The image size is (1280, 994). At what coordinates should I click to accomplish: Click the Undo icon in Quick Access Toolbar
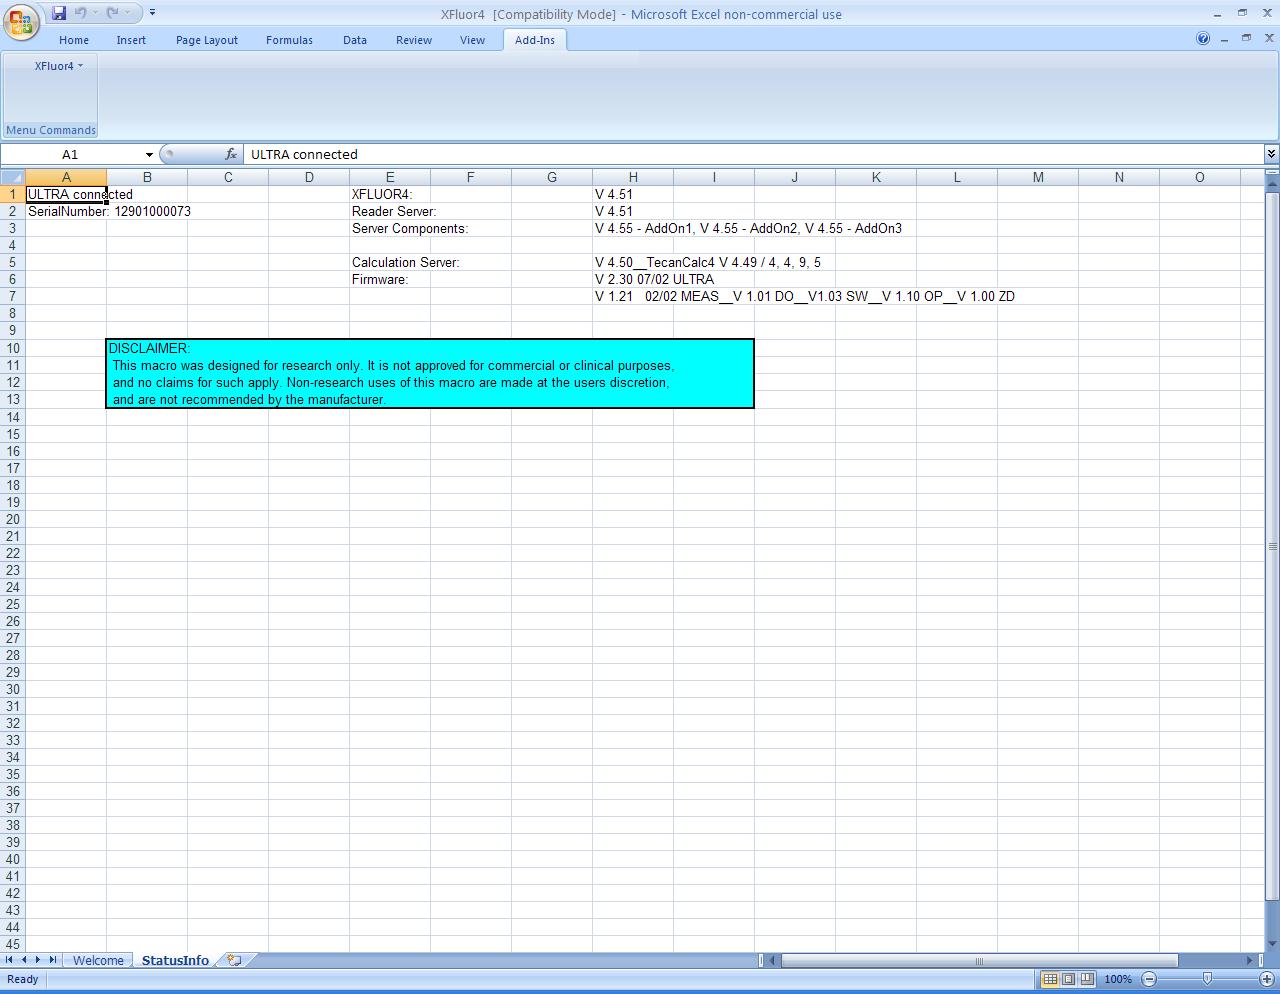point(81,13)
